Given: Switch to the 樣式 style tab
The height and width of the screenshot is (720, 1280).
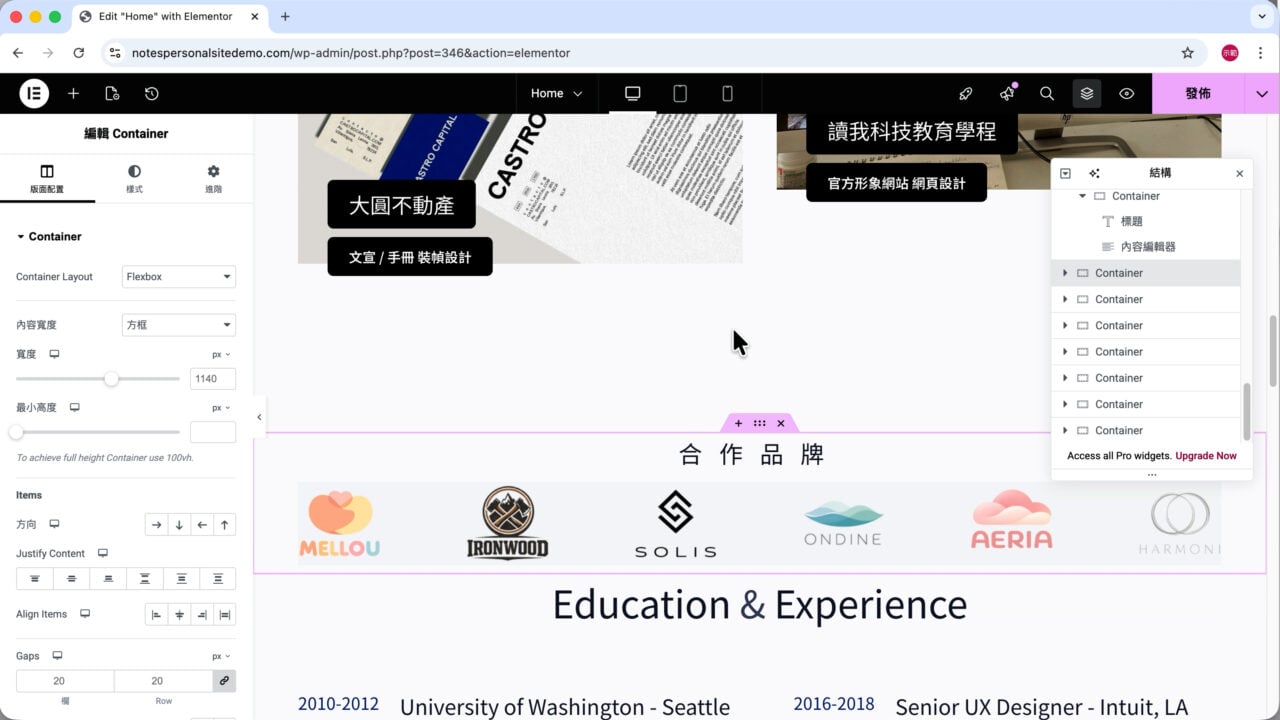Looking at the screenshot, I should point(134,179).
